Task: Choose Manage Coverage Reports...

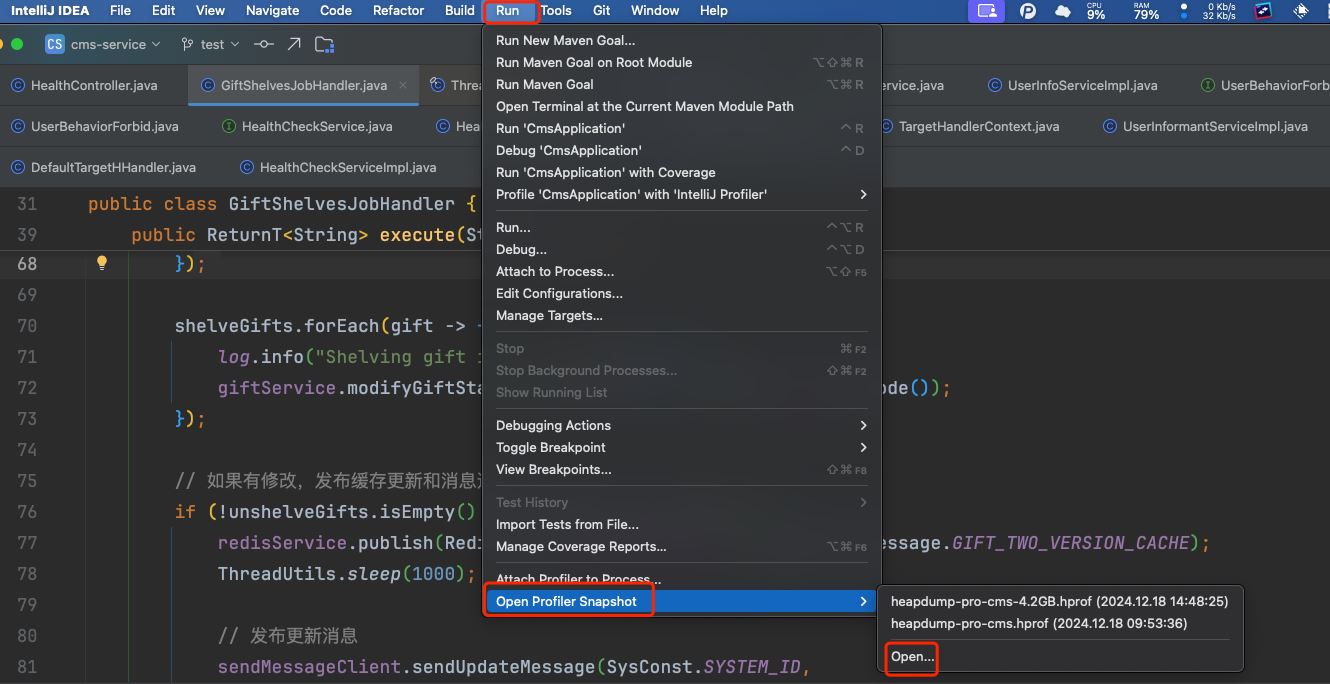Action: [682, 546]
